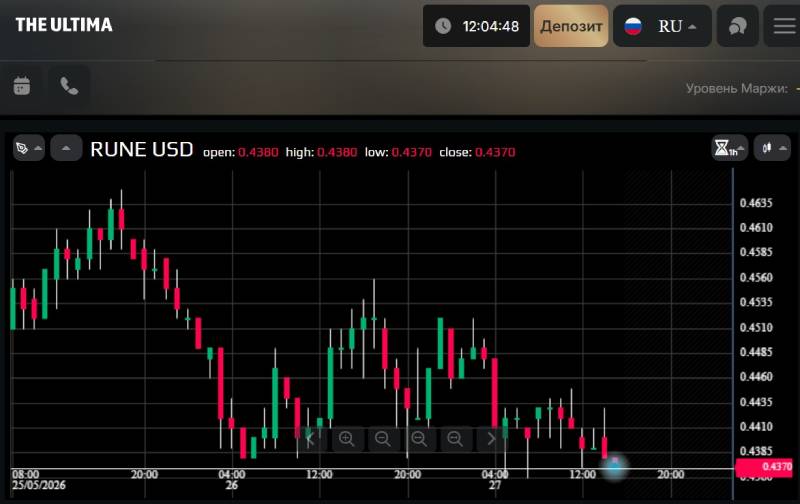Click the 0.4585 price axis label
Viewport: 800px width, 504px height.
click(x=756, y=252)
